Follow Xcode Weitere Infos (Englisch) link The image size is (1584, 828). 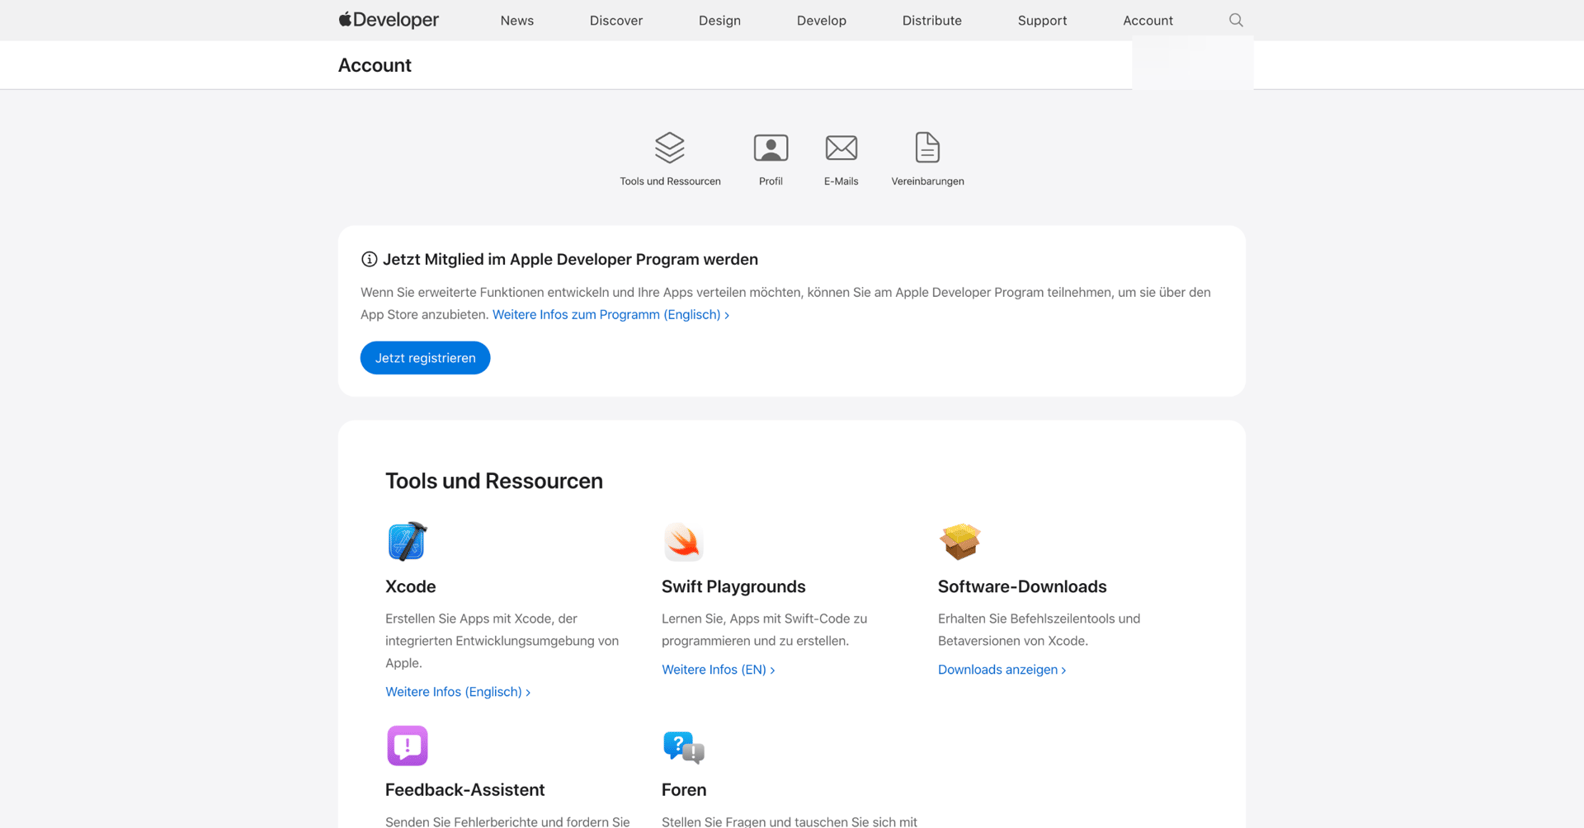(458, 692)
